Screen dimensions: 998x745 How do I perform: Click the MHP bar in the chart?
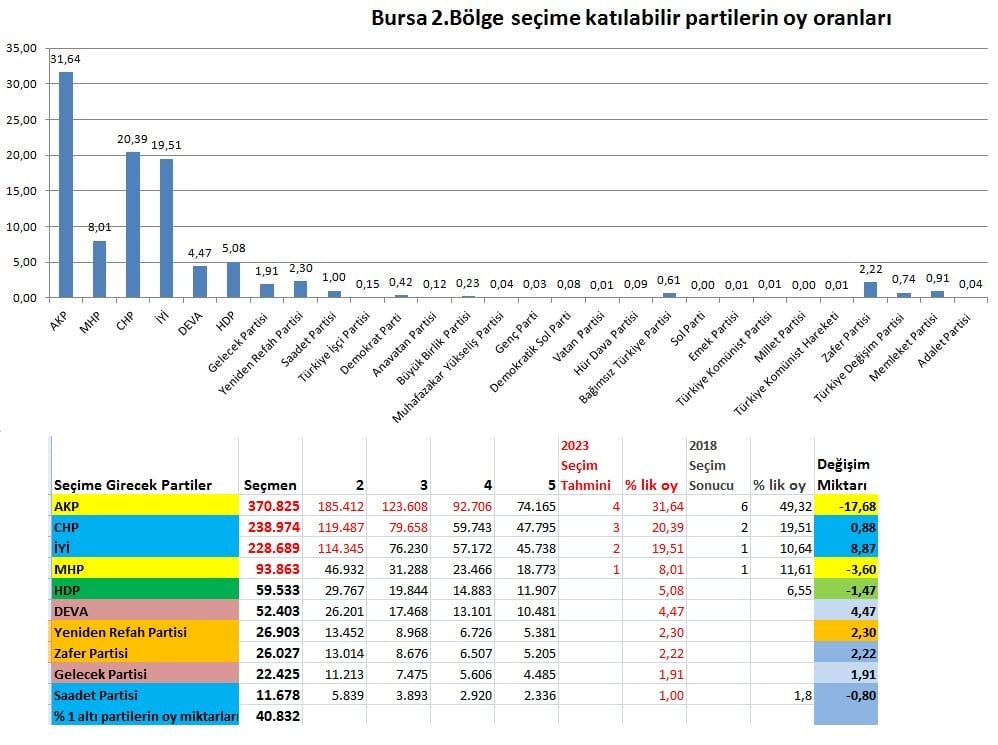tap(99, 269)
